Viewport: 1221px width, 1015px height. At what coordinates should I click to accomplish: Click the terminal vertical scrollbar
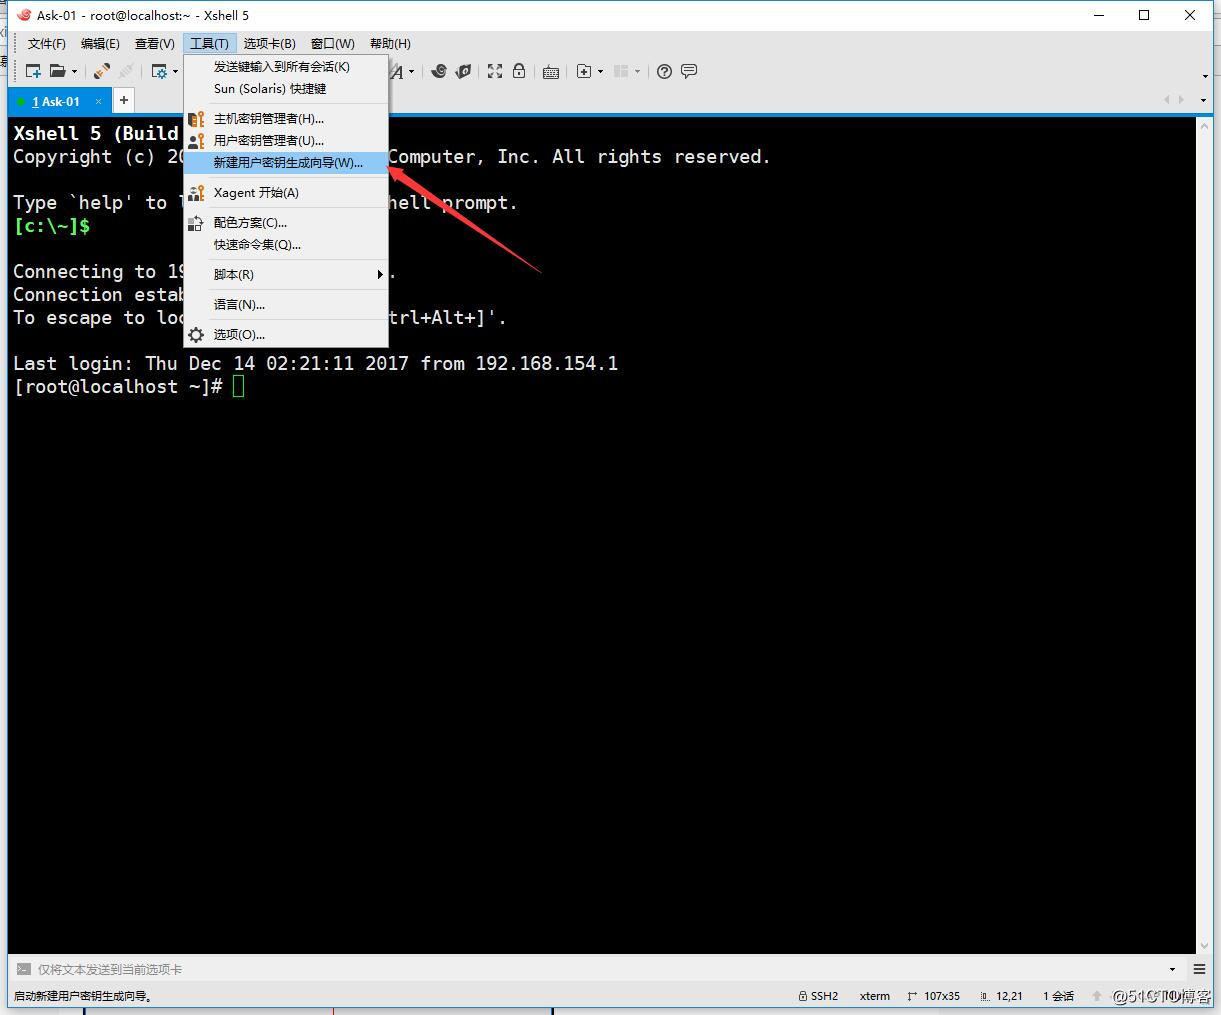point(1204,535)
